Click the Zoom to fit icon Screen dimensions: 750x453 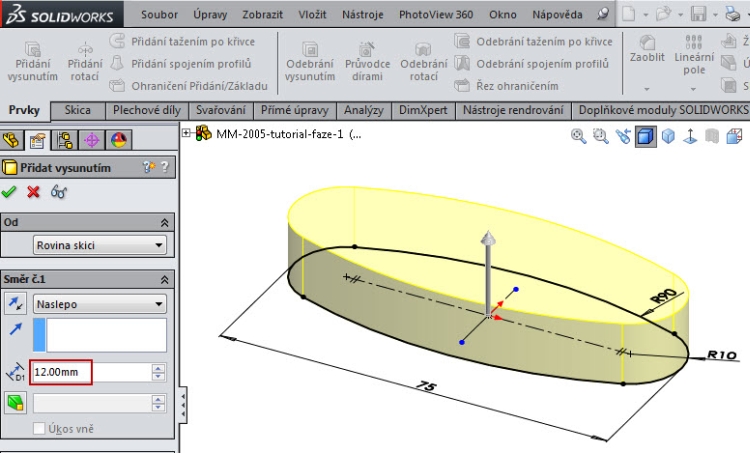click(x=578, y=136)
